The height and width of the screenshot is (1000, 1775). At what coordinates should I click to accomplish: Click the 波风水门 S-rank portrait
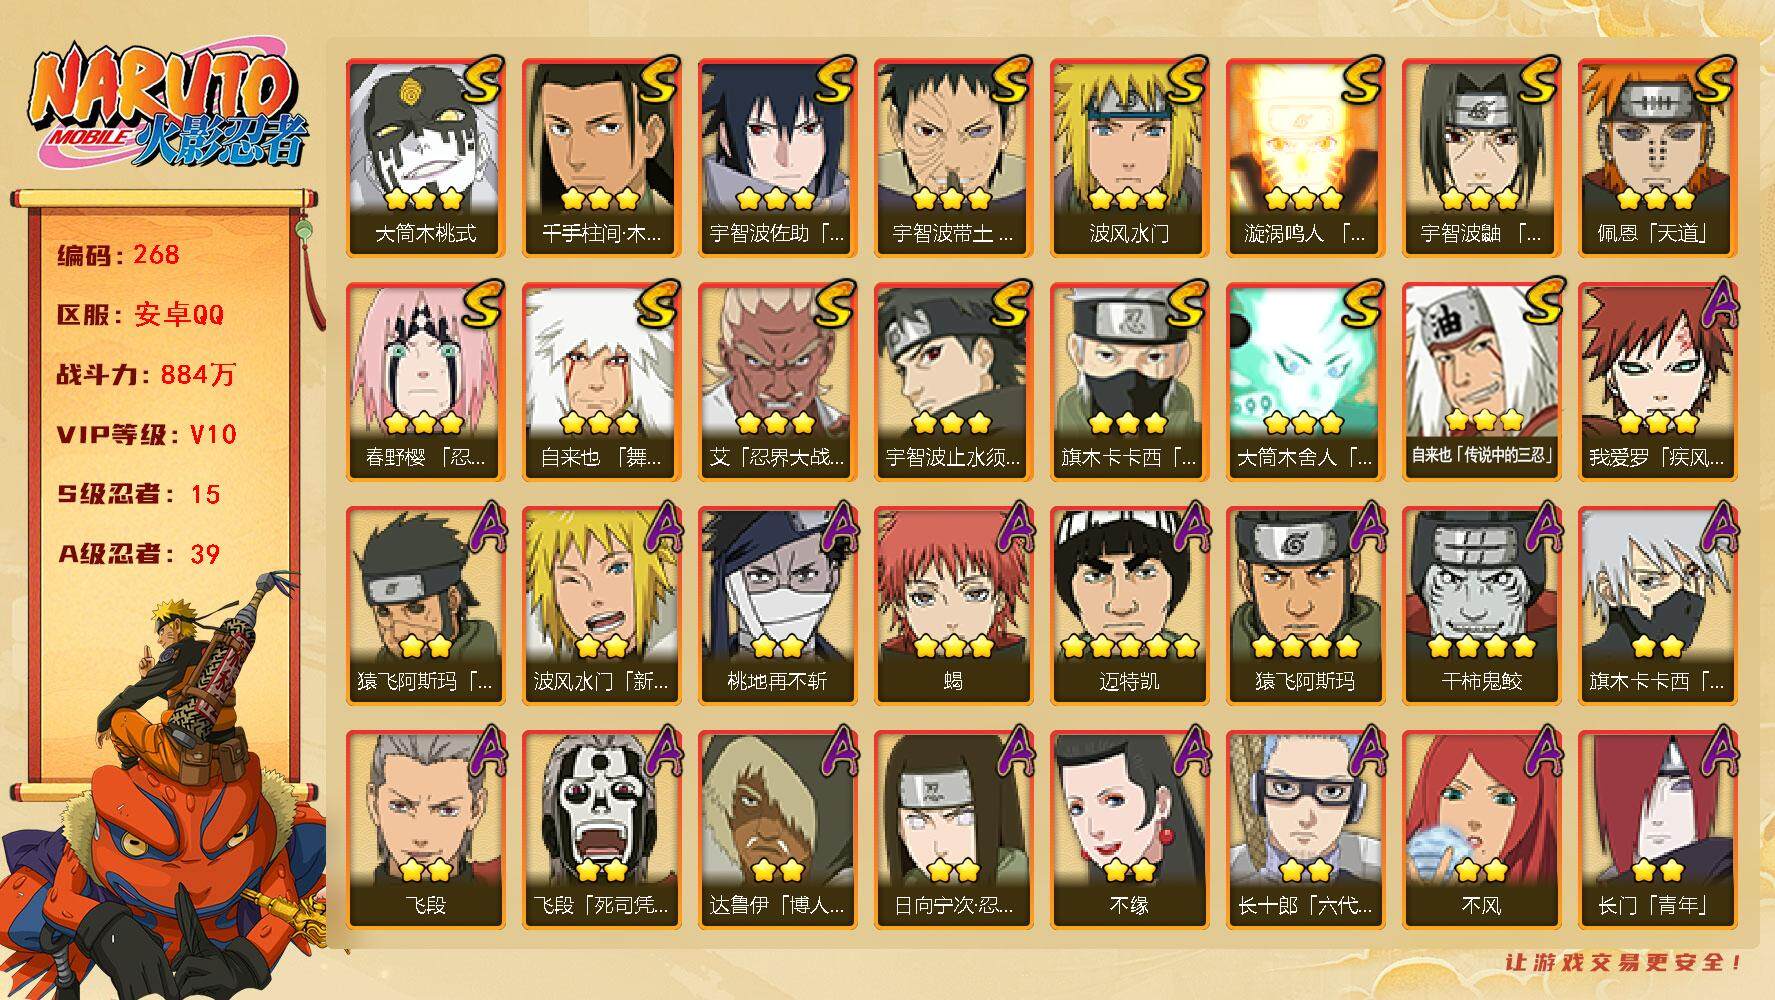click(x=1129, y=158)
